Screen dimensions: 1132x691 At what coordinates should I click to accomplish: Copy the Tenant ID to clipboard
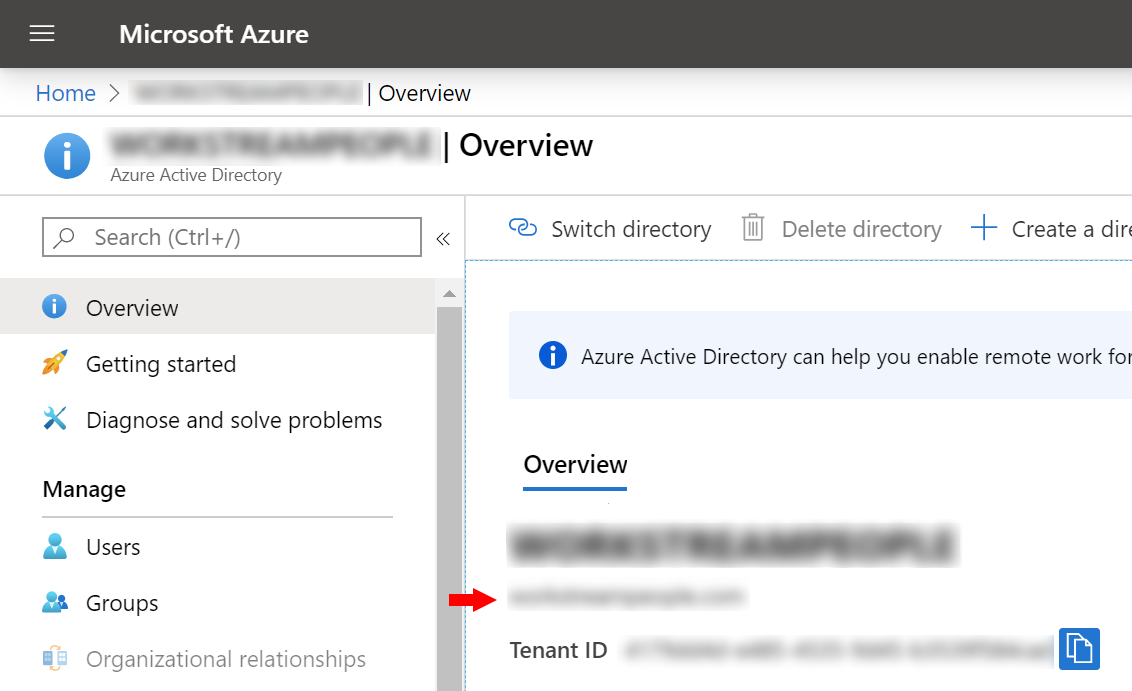(1079, 649)
